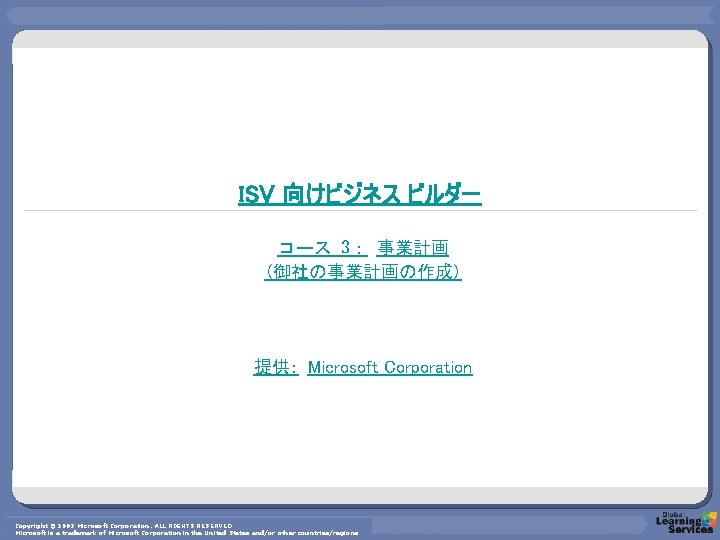This screenshot has height=540, width=720.
Task: Click the Global Learning Services logo
Action: pyautogui.click(x=686, y=523)
